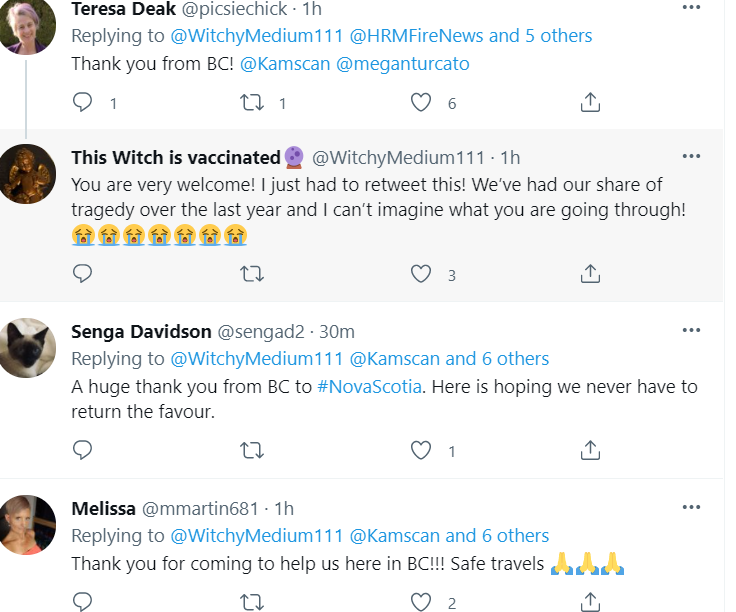The width and height of the screenshot is (736, 612).
Task: Open more options on WitchyMedium111 tweet
Action: (x=690, y=157)
